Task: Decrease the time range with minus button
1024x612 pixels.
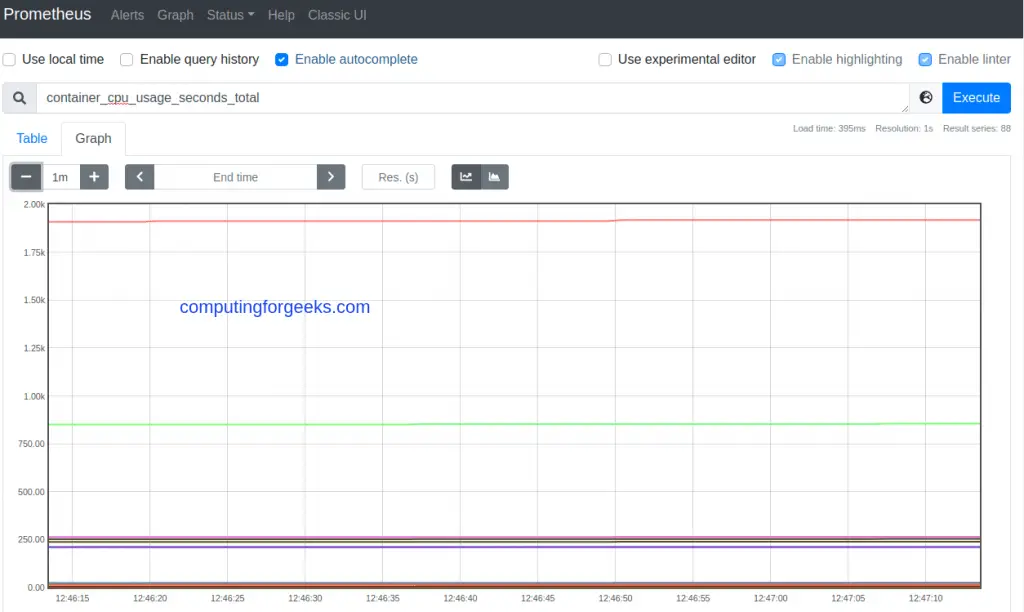Action: pyautogui.click(x=26, y=177)
